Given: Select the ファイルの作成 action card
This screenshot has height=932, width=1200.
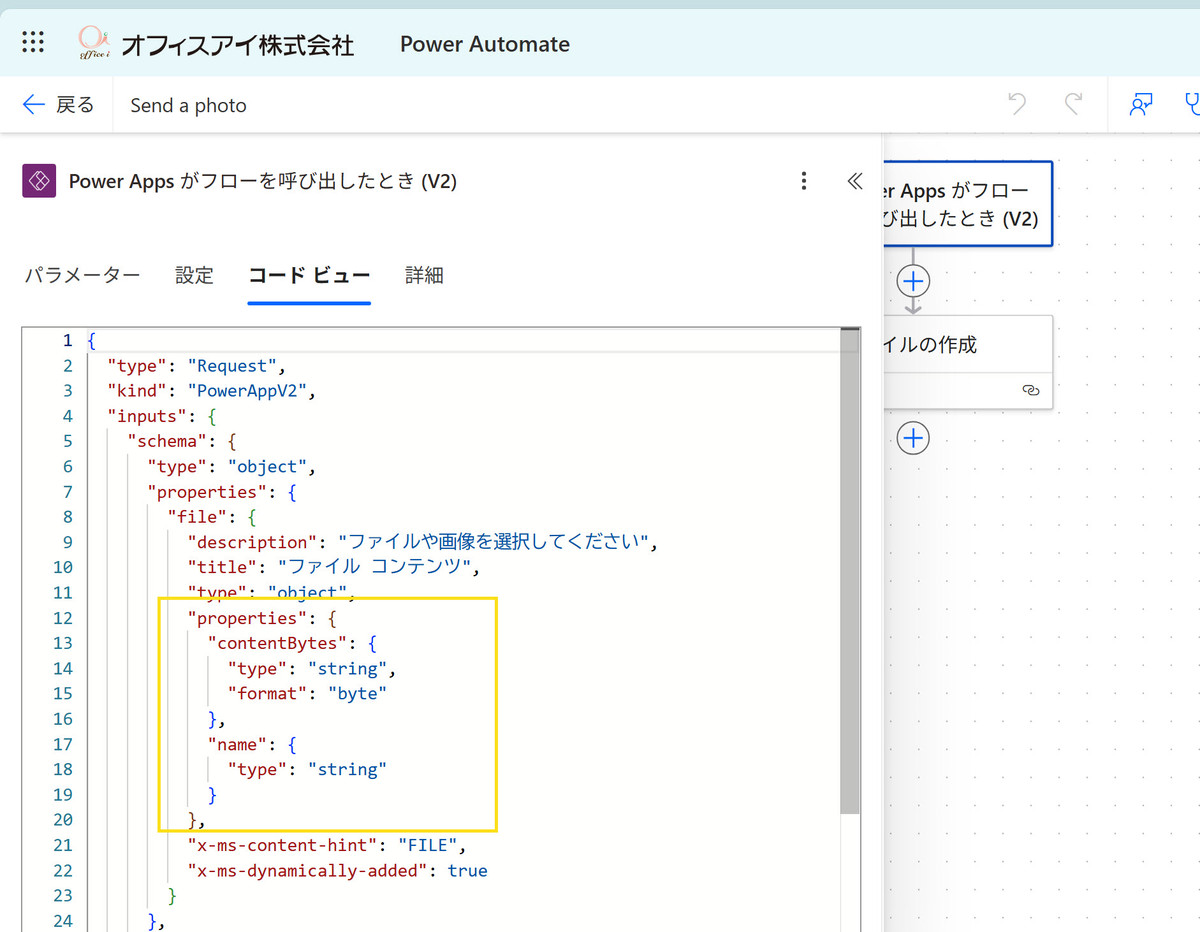Looking at the screenshot, I should tap(968, 362).
